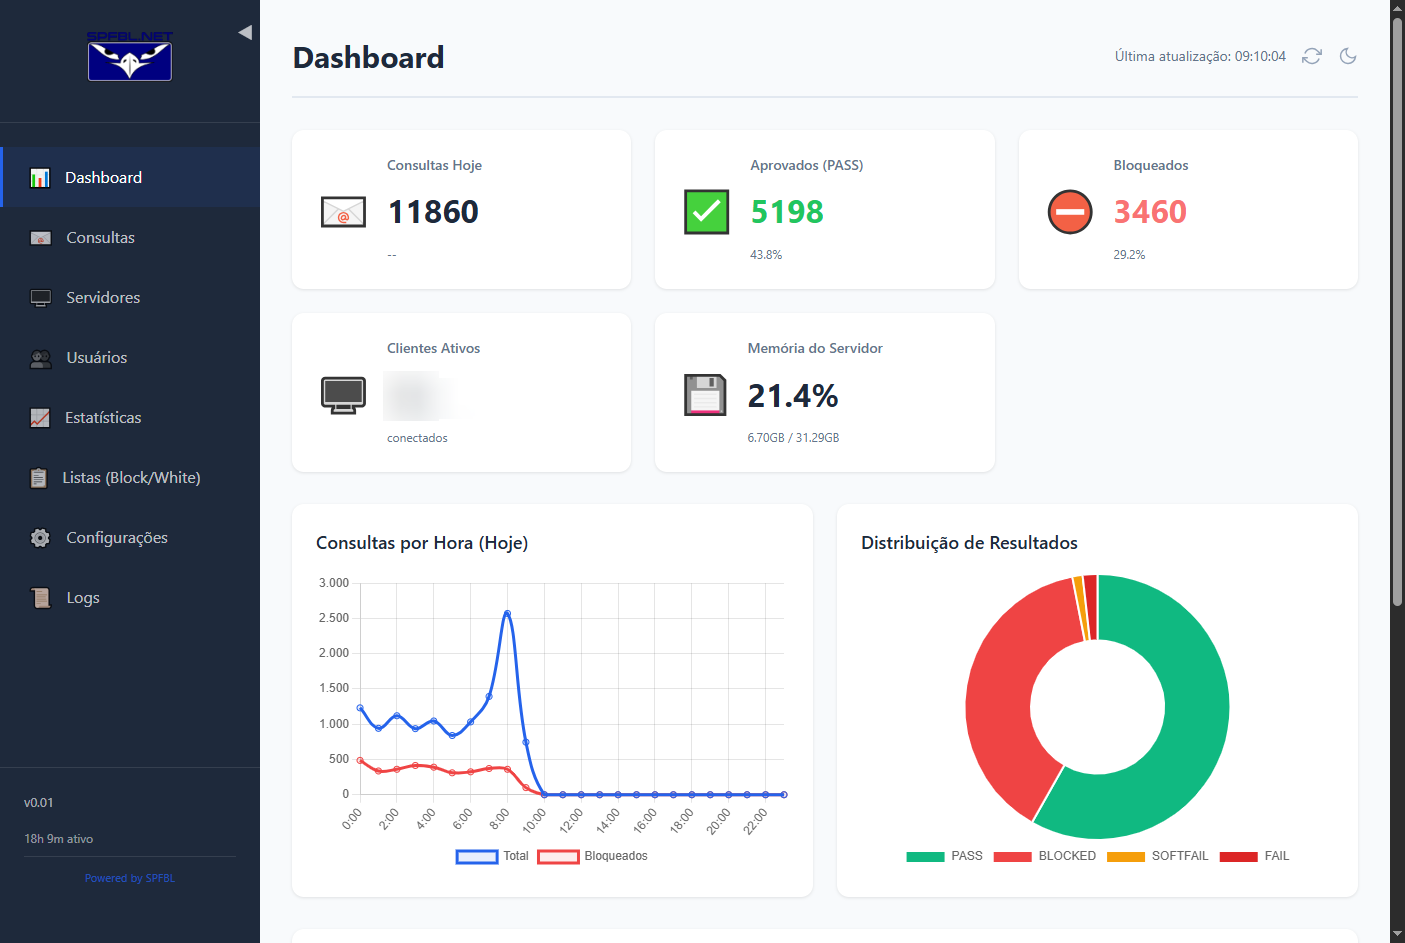Click the Aprovados green checkmark icon
1405x943 pixels.
[707, 212]
